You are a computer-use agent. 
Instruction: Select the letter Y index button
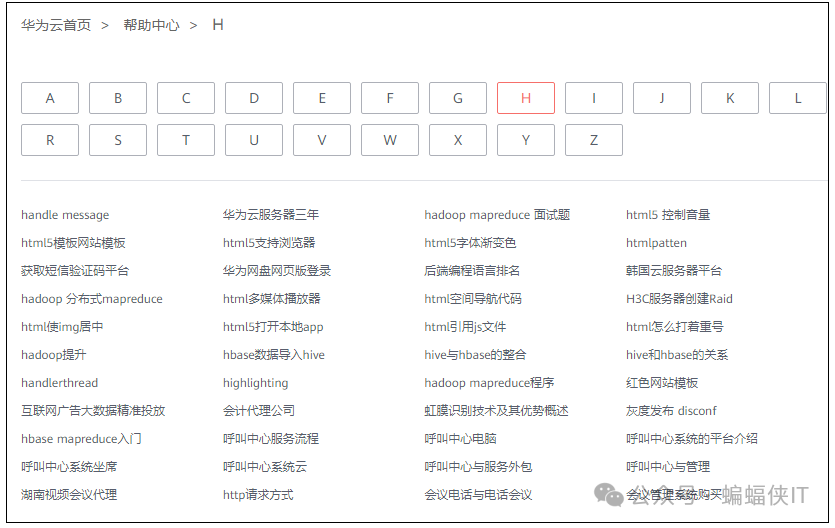click(x=526, y=140)
